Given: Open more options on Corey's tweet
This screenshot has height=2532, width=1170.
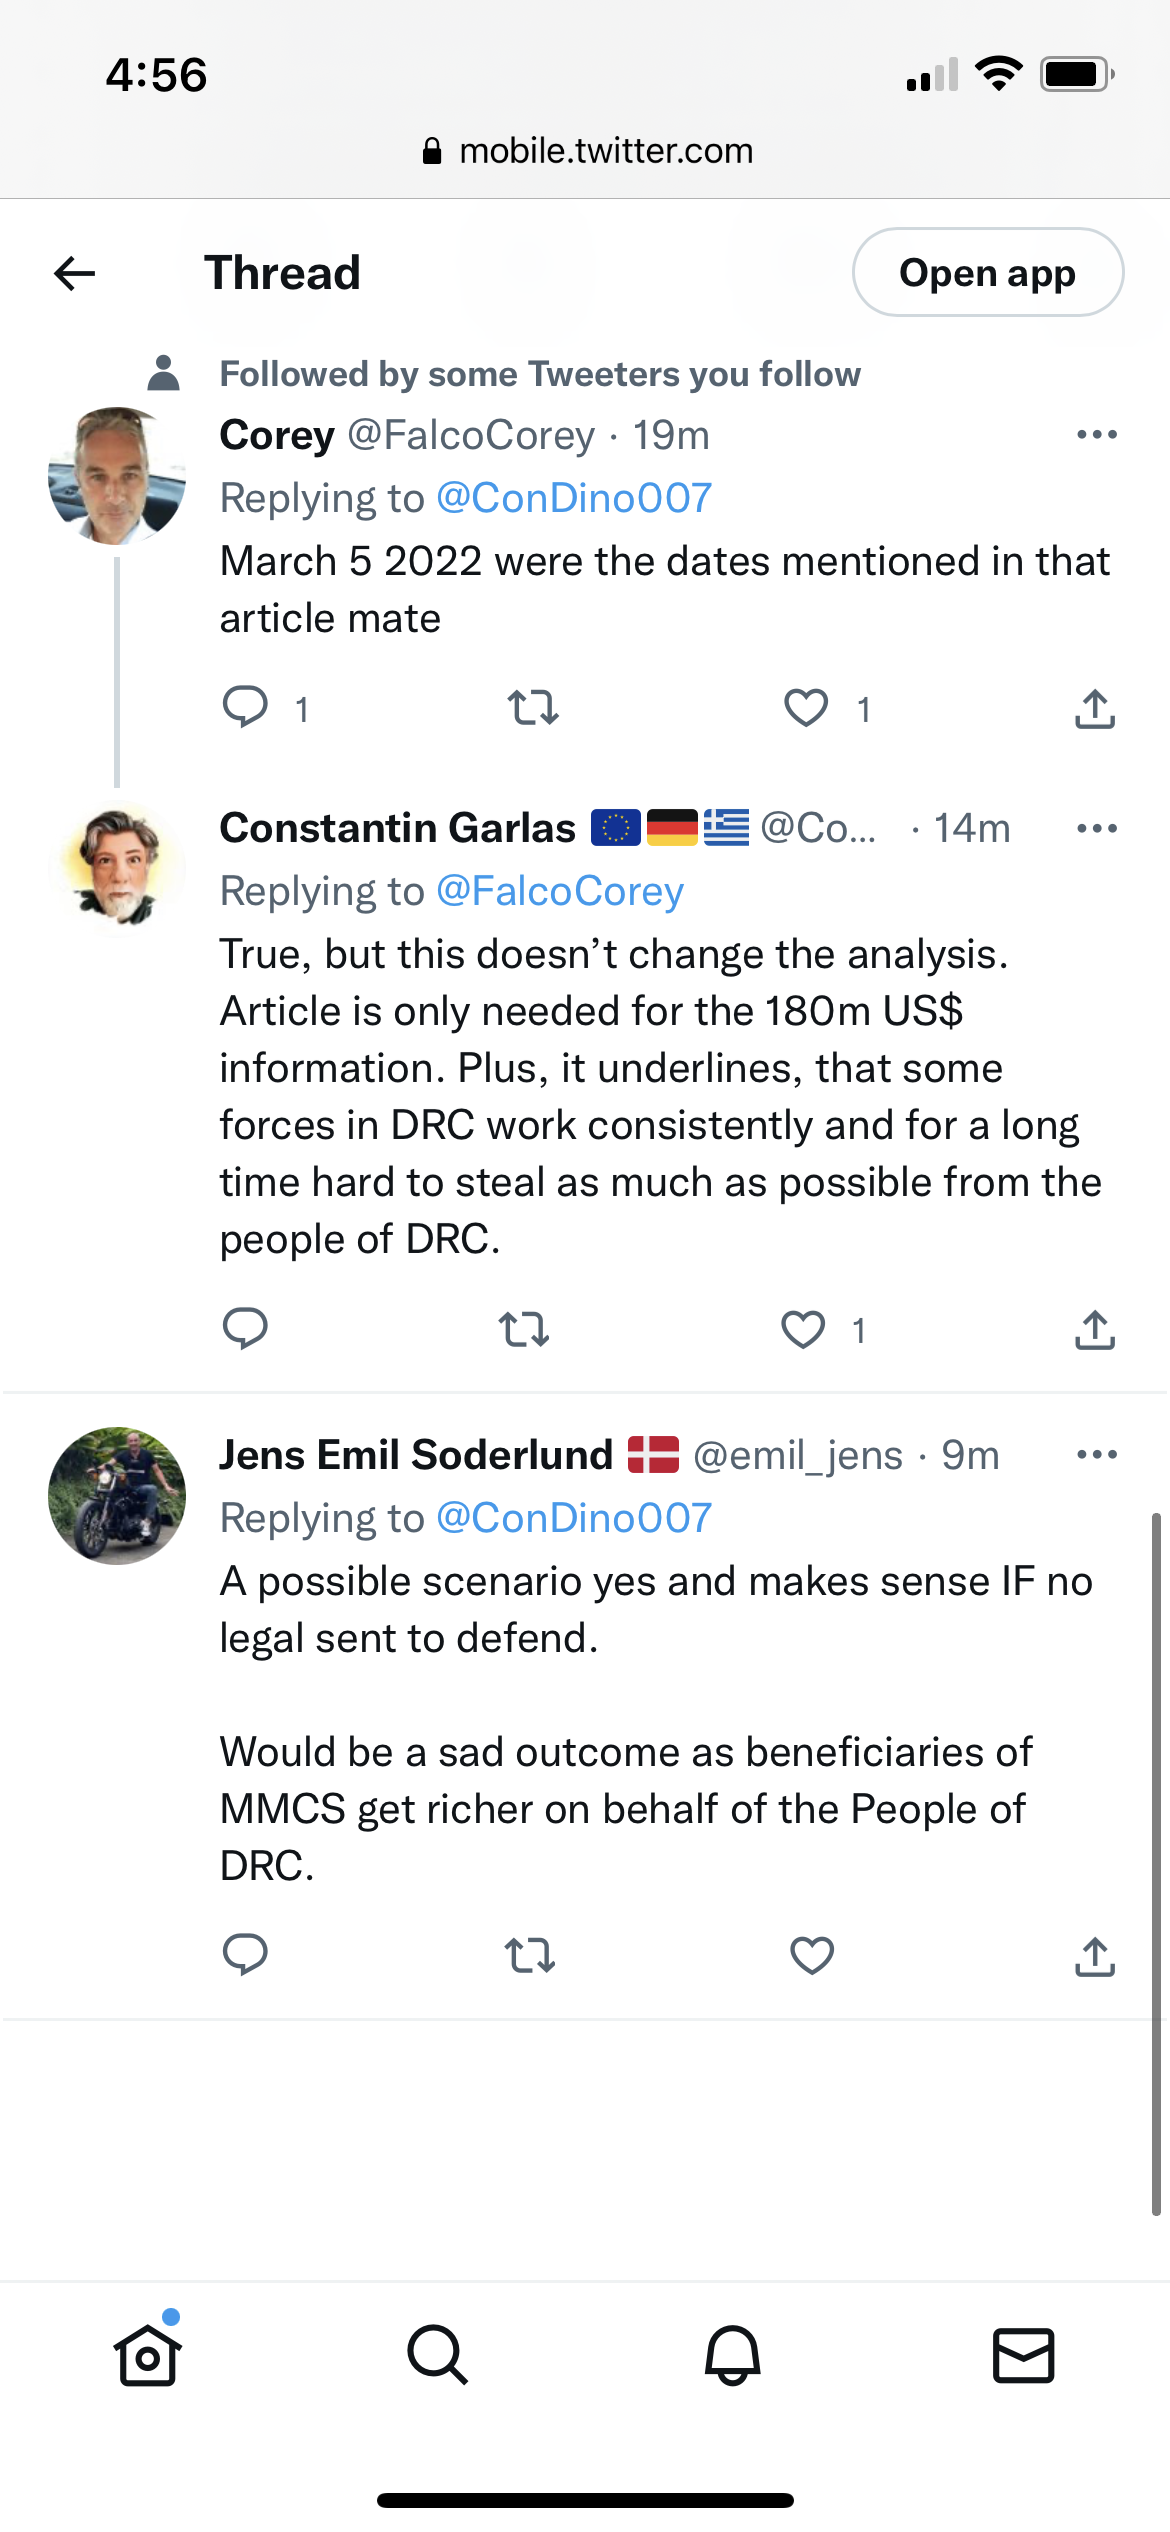Looking at the screenshot, I should click(1097, 435).
